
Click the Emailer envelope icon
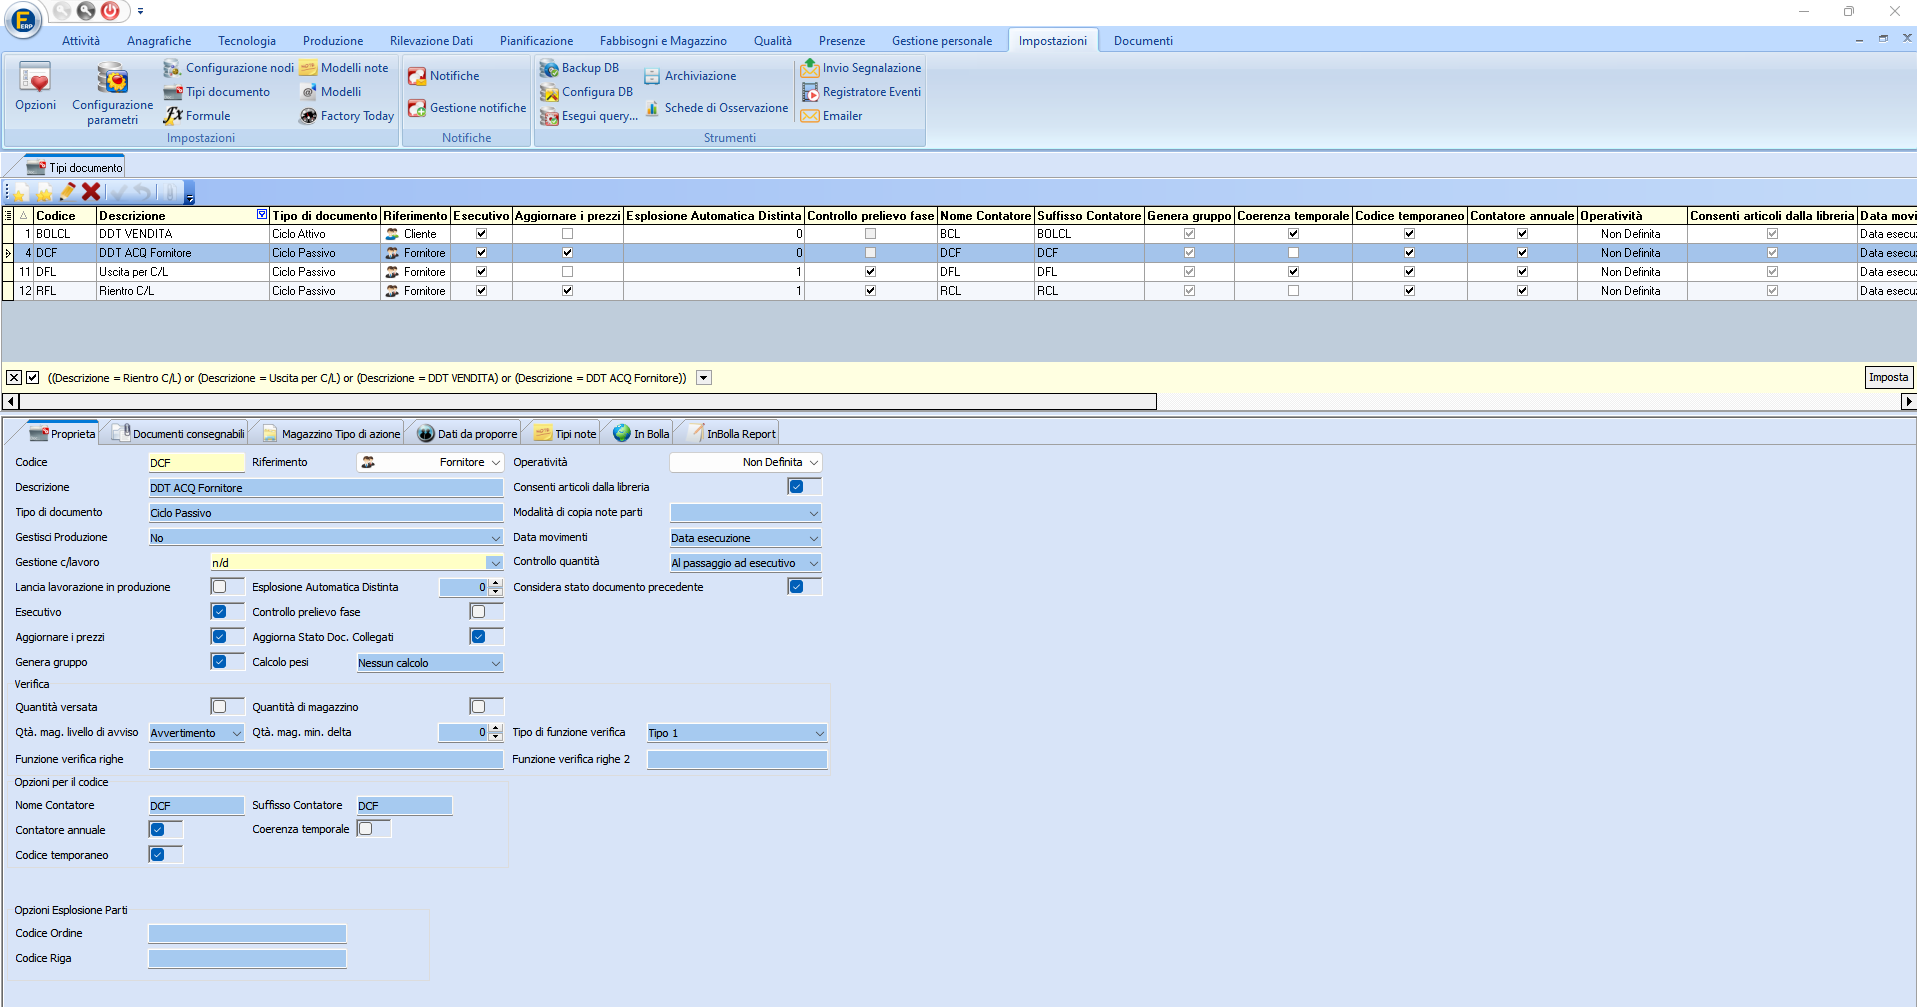[809, 116]
